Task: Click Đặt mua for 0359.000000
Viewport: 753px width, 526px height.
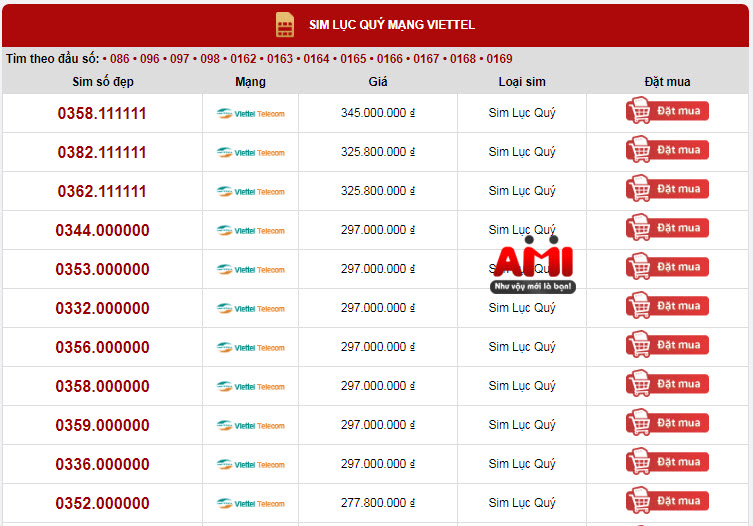Action: 667,422
